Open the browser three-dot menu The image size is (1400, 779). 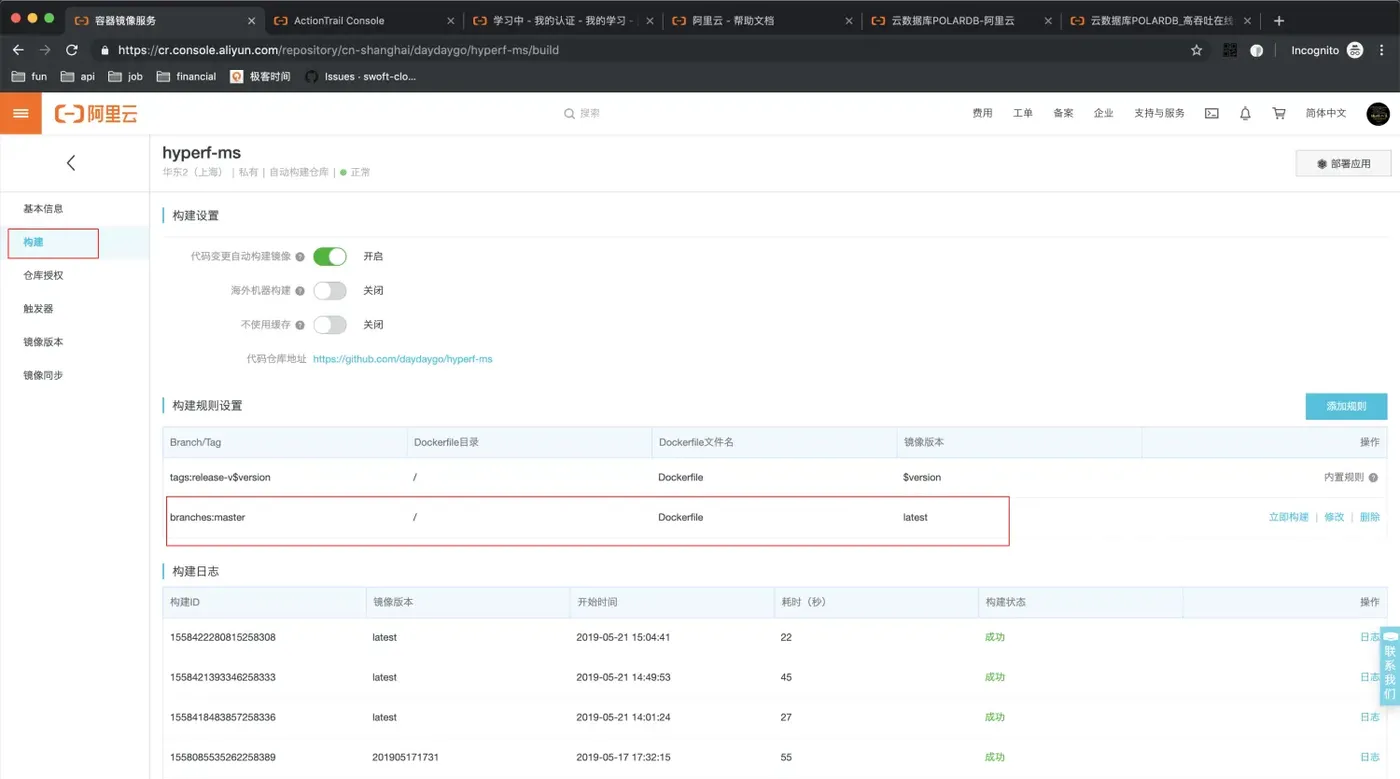pyautogui.click(x=1383, y=50)
